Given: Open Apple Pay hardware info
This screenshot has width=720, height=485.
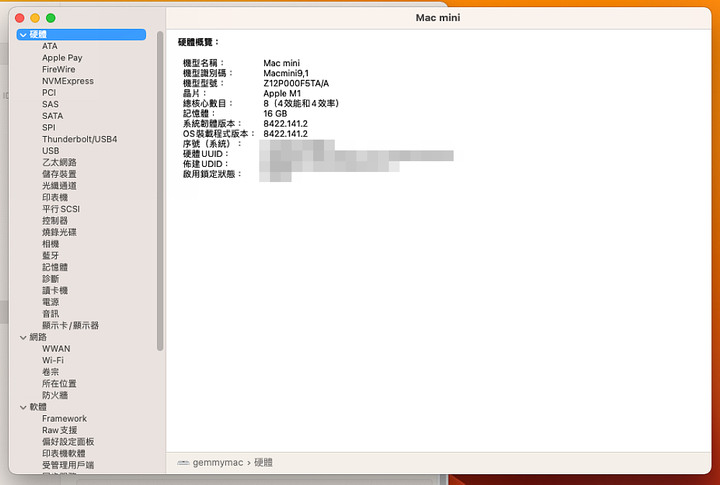Looking at the screenshot, I should [62, 58].
